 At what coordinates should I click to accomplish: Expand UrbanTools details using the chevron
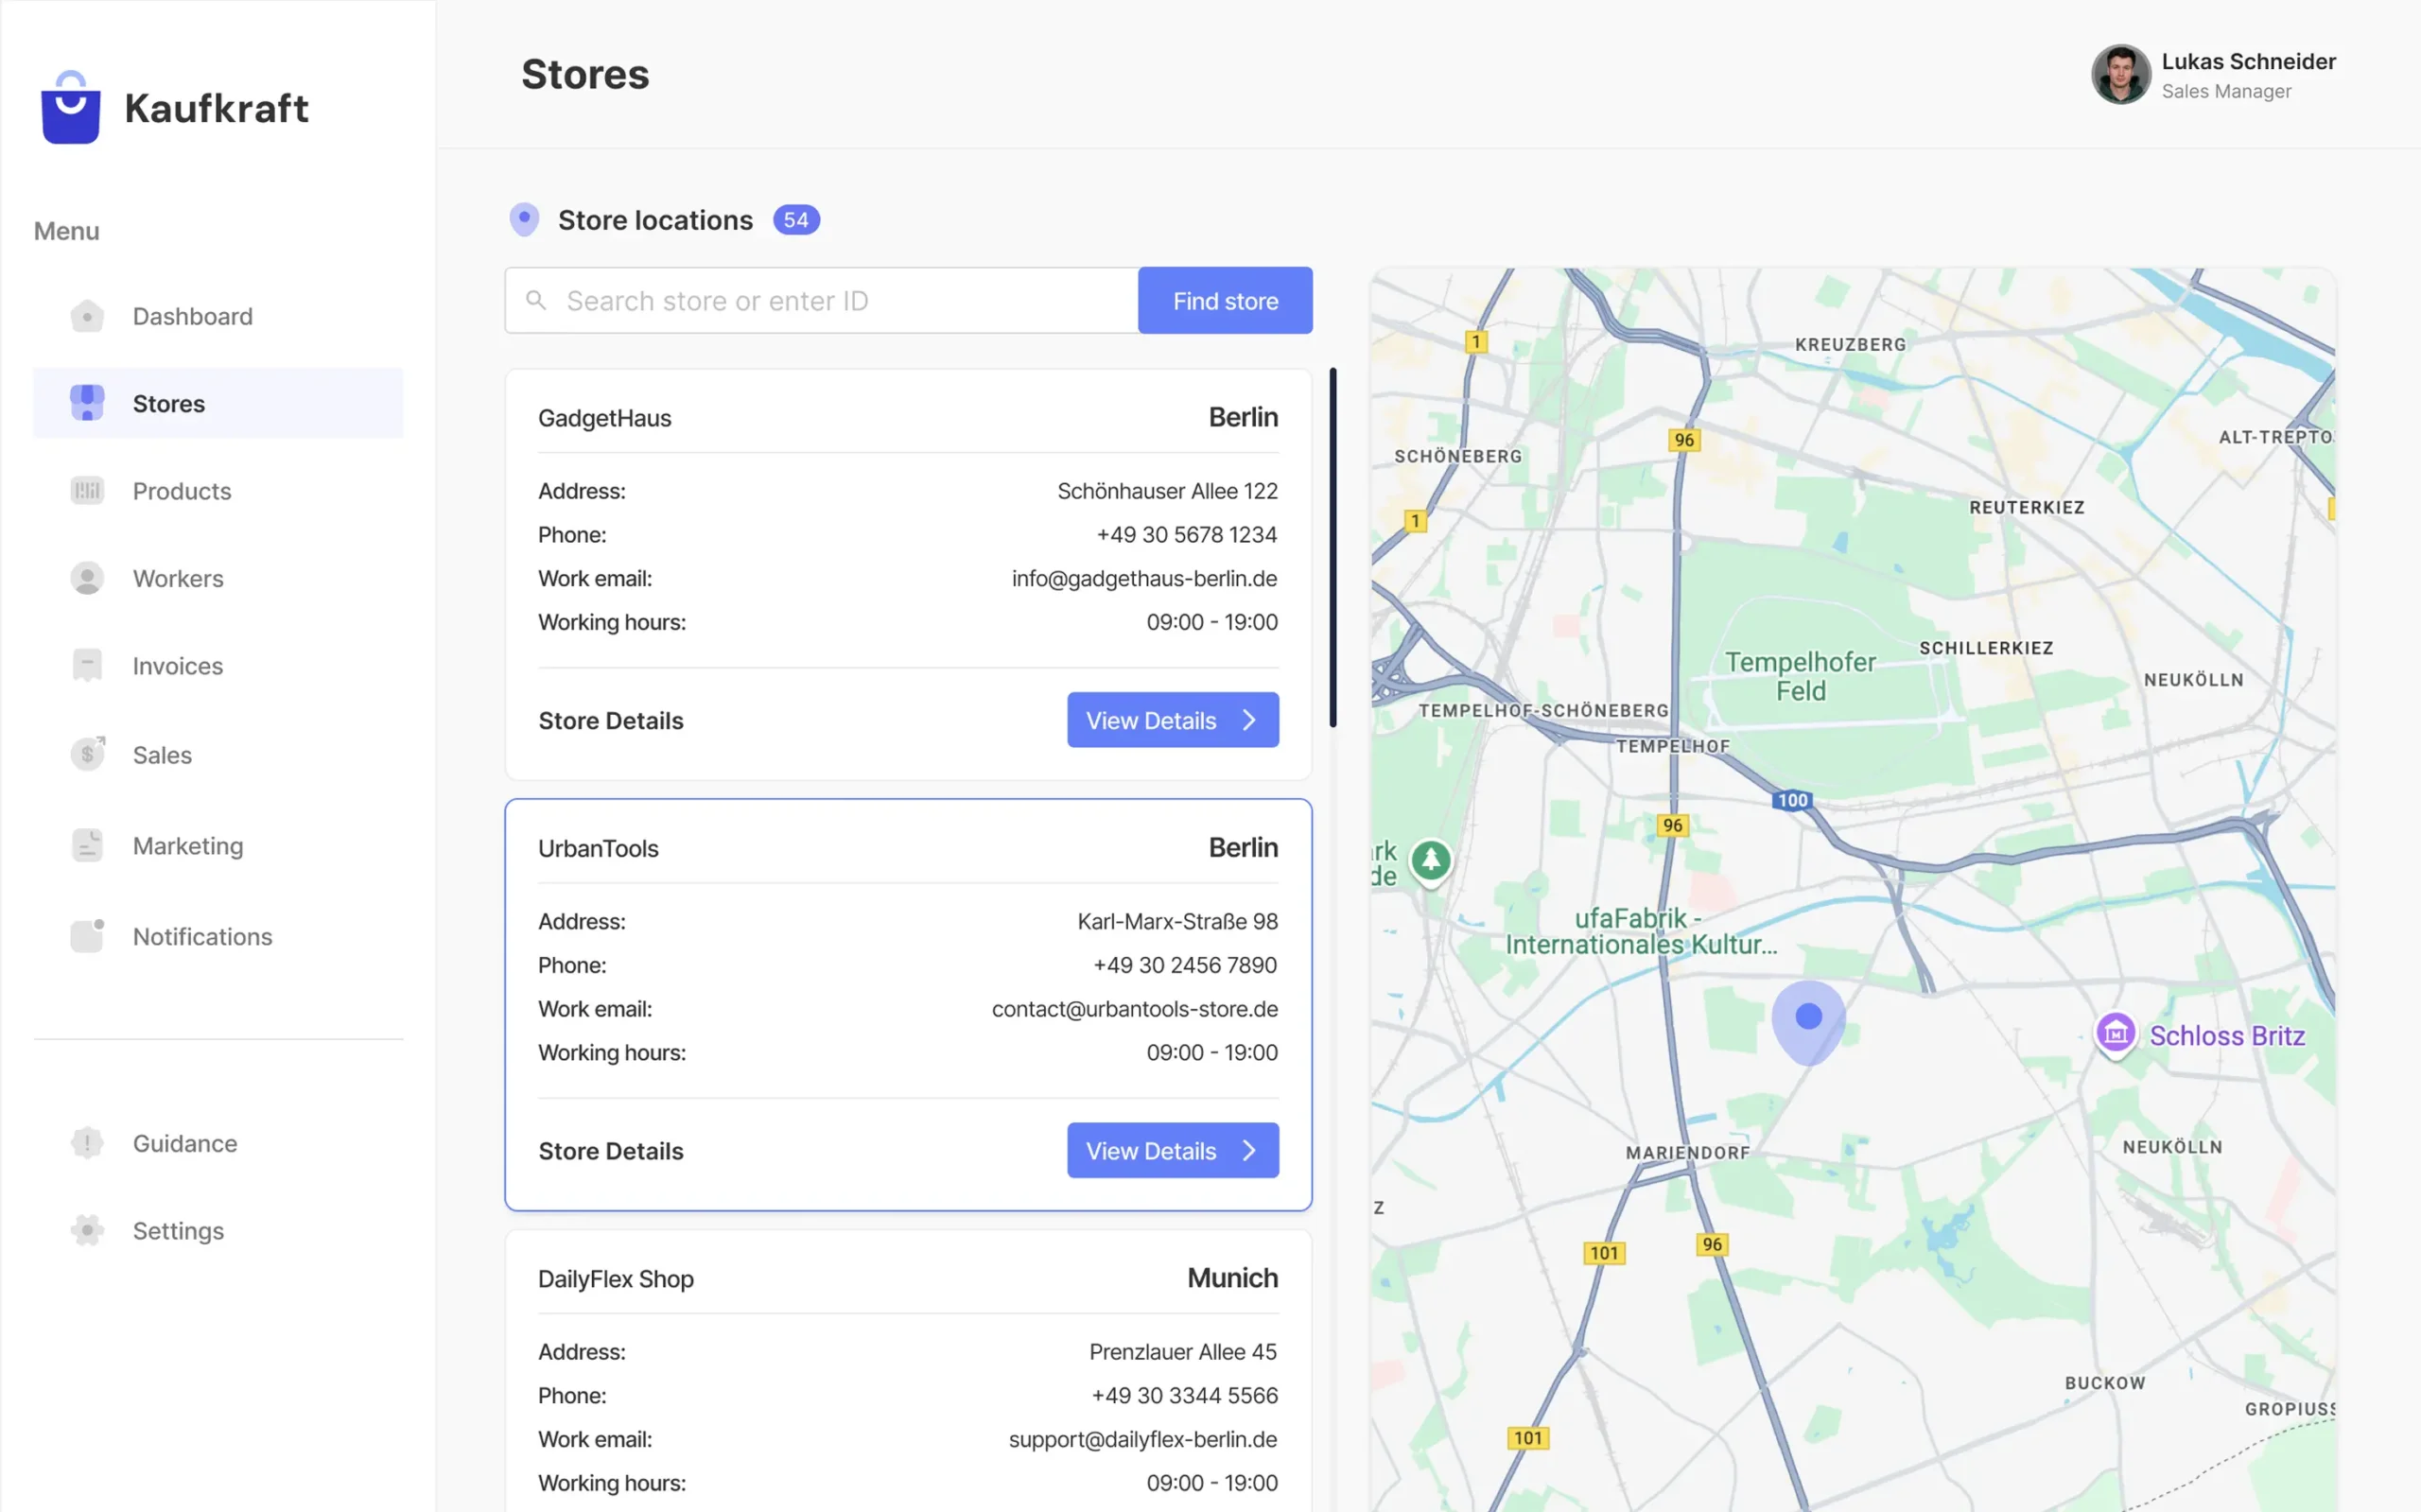click(1249, 1150)
